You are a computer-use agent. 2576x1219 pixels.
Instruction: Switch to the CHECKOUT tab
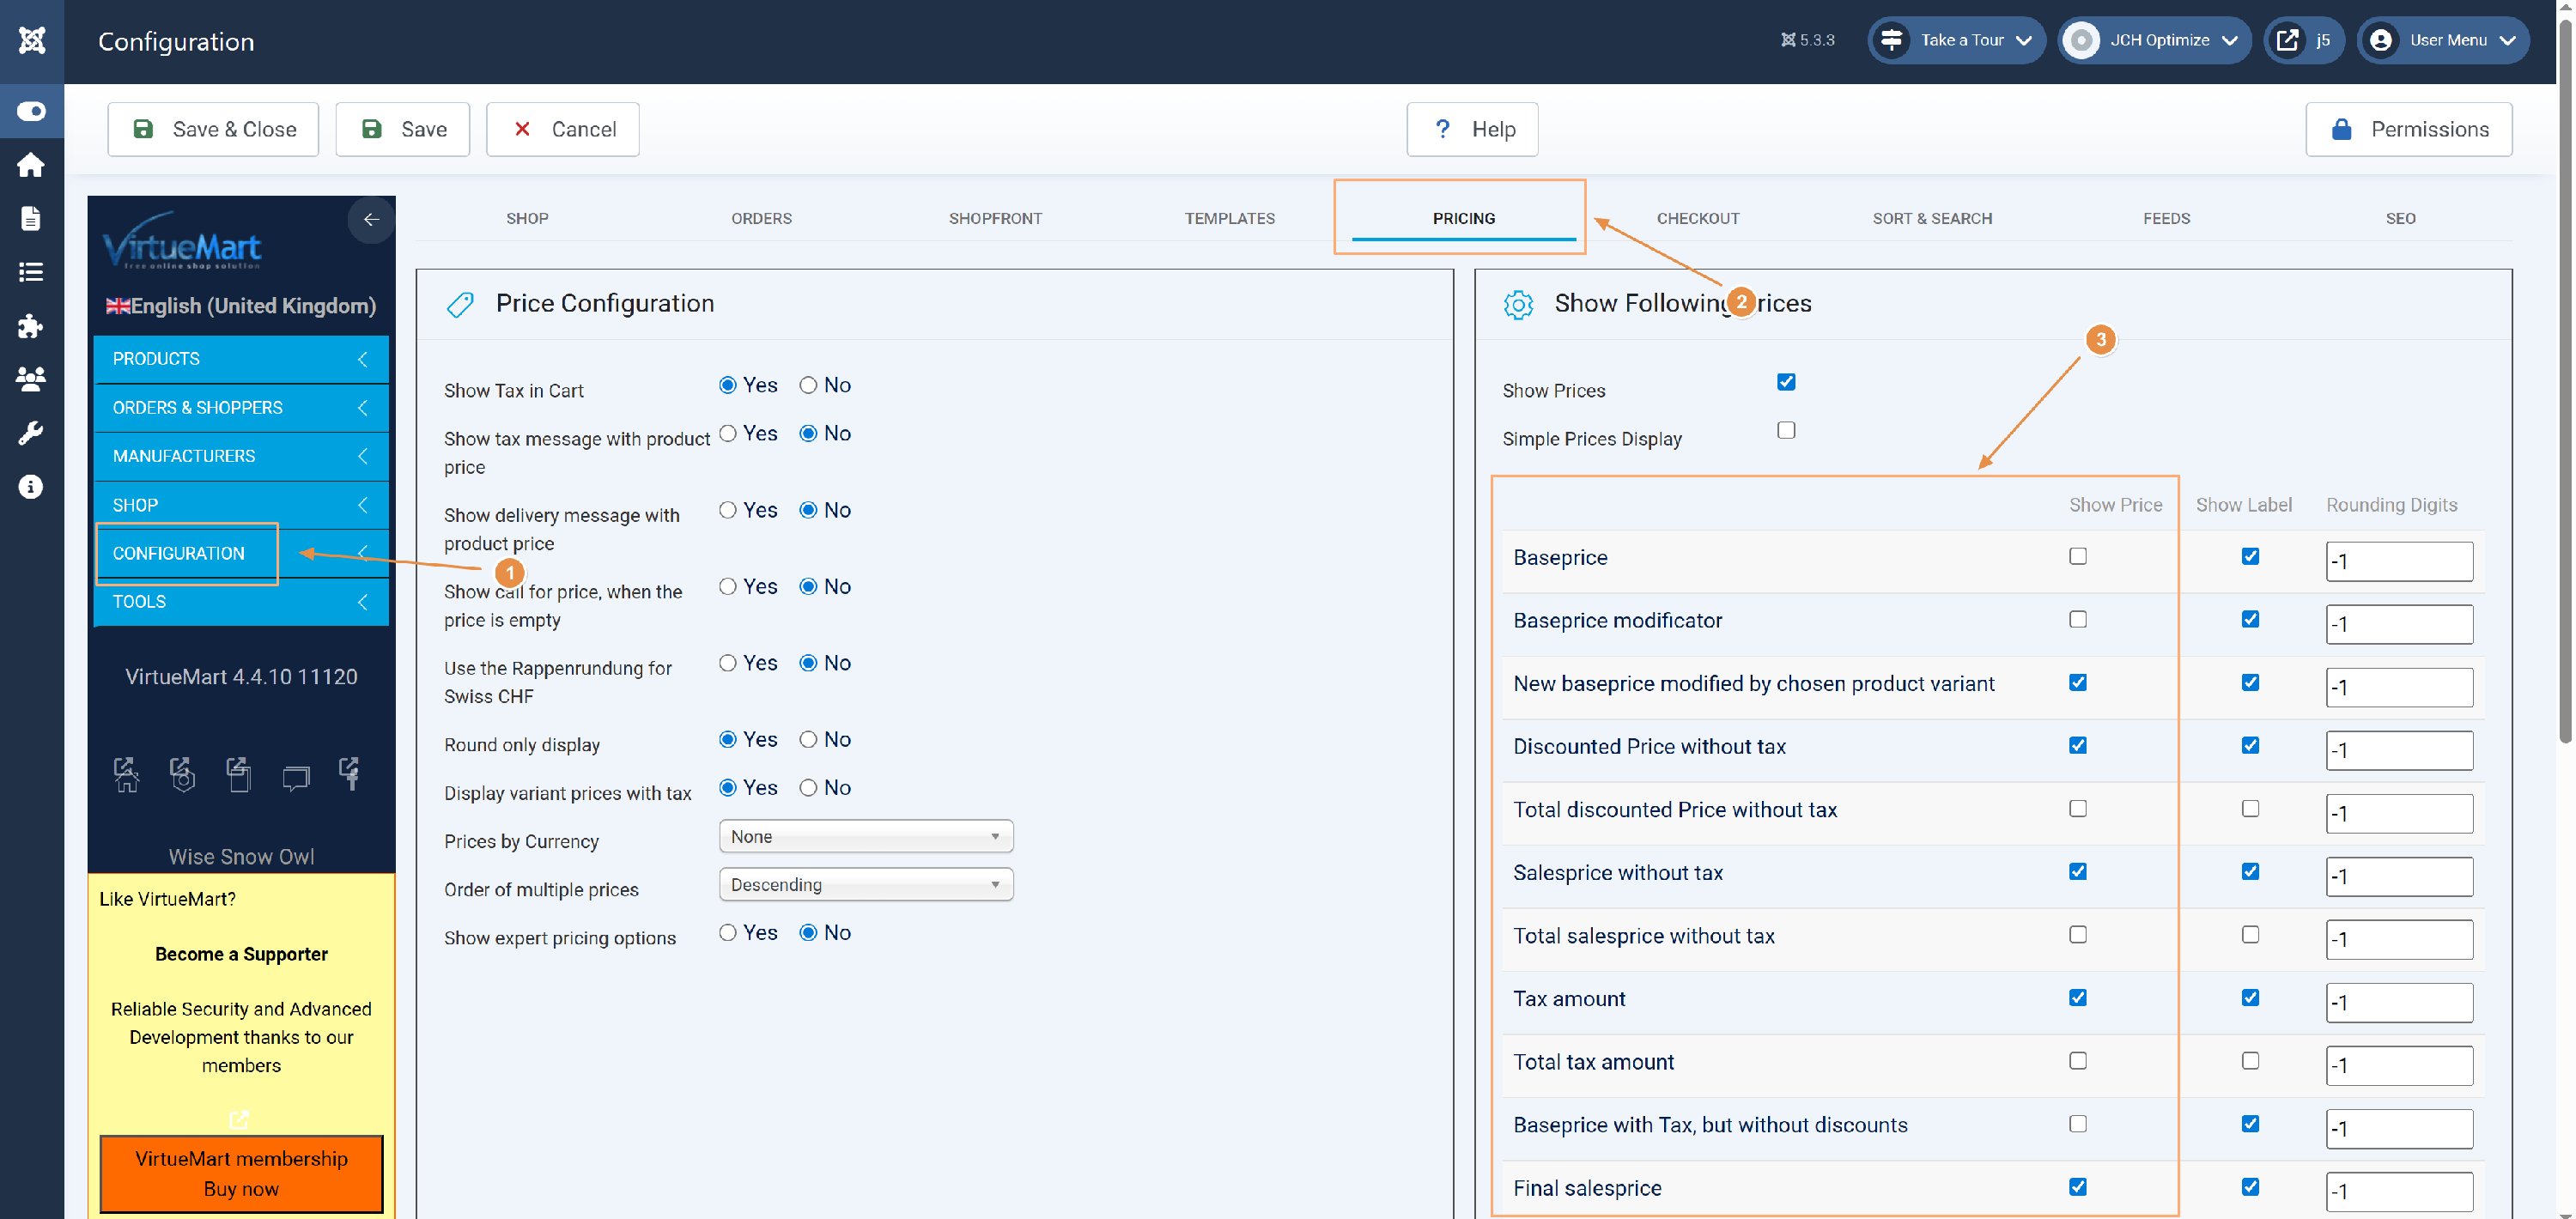tap(1697, 218)
